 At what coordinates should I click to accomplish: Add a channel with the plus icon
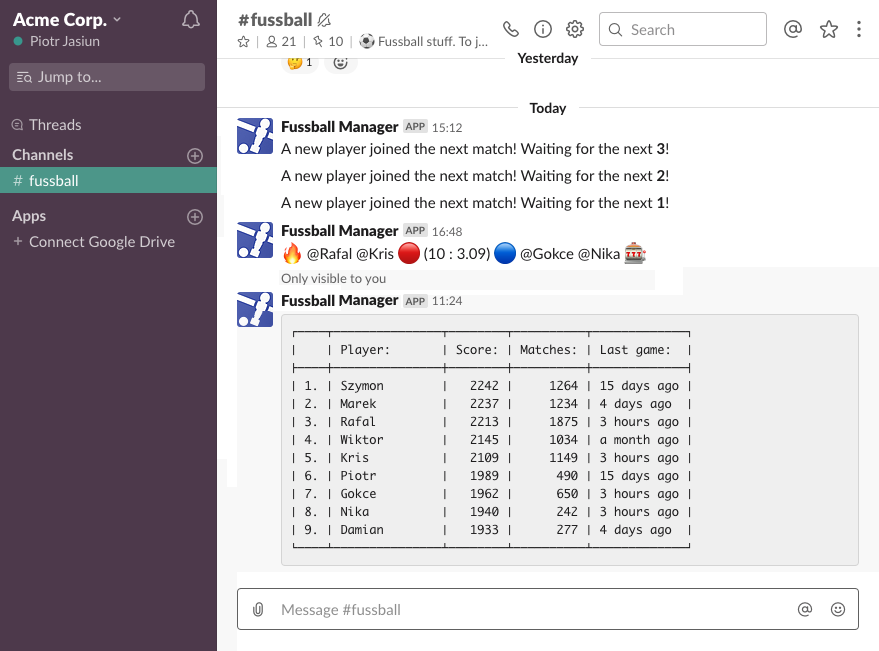(x=195, y=156)
